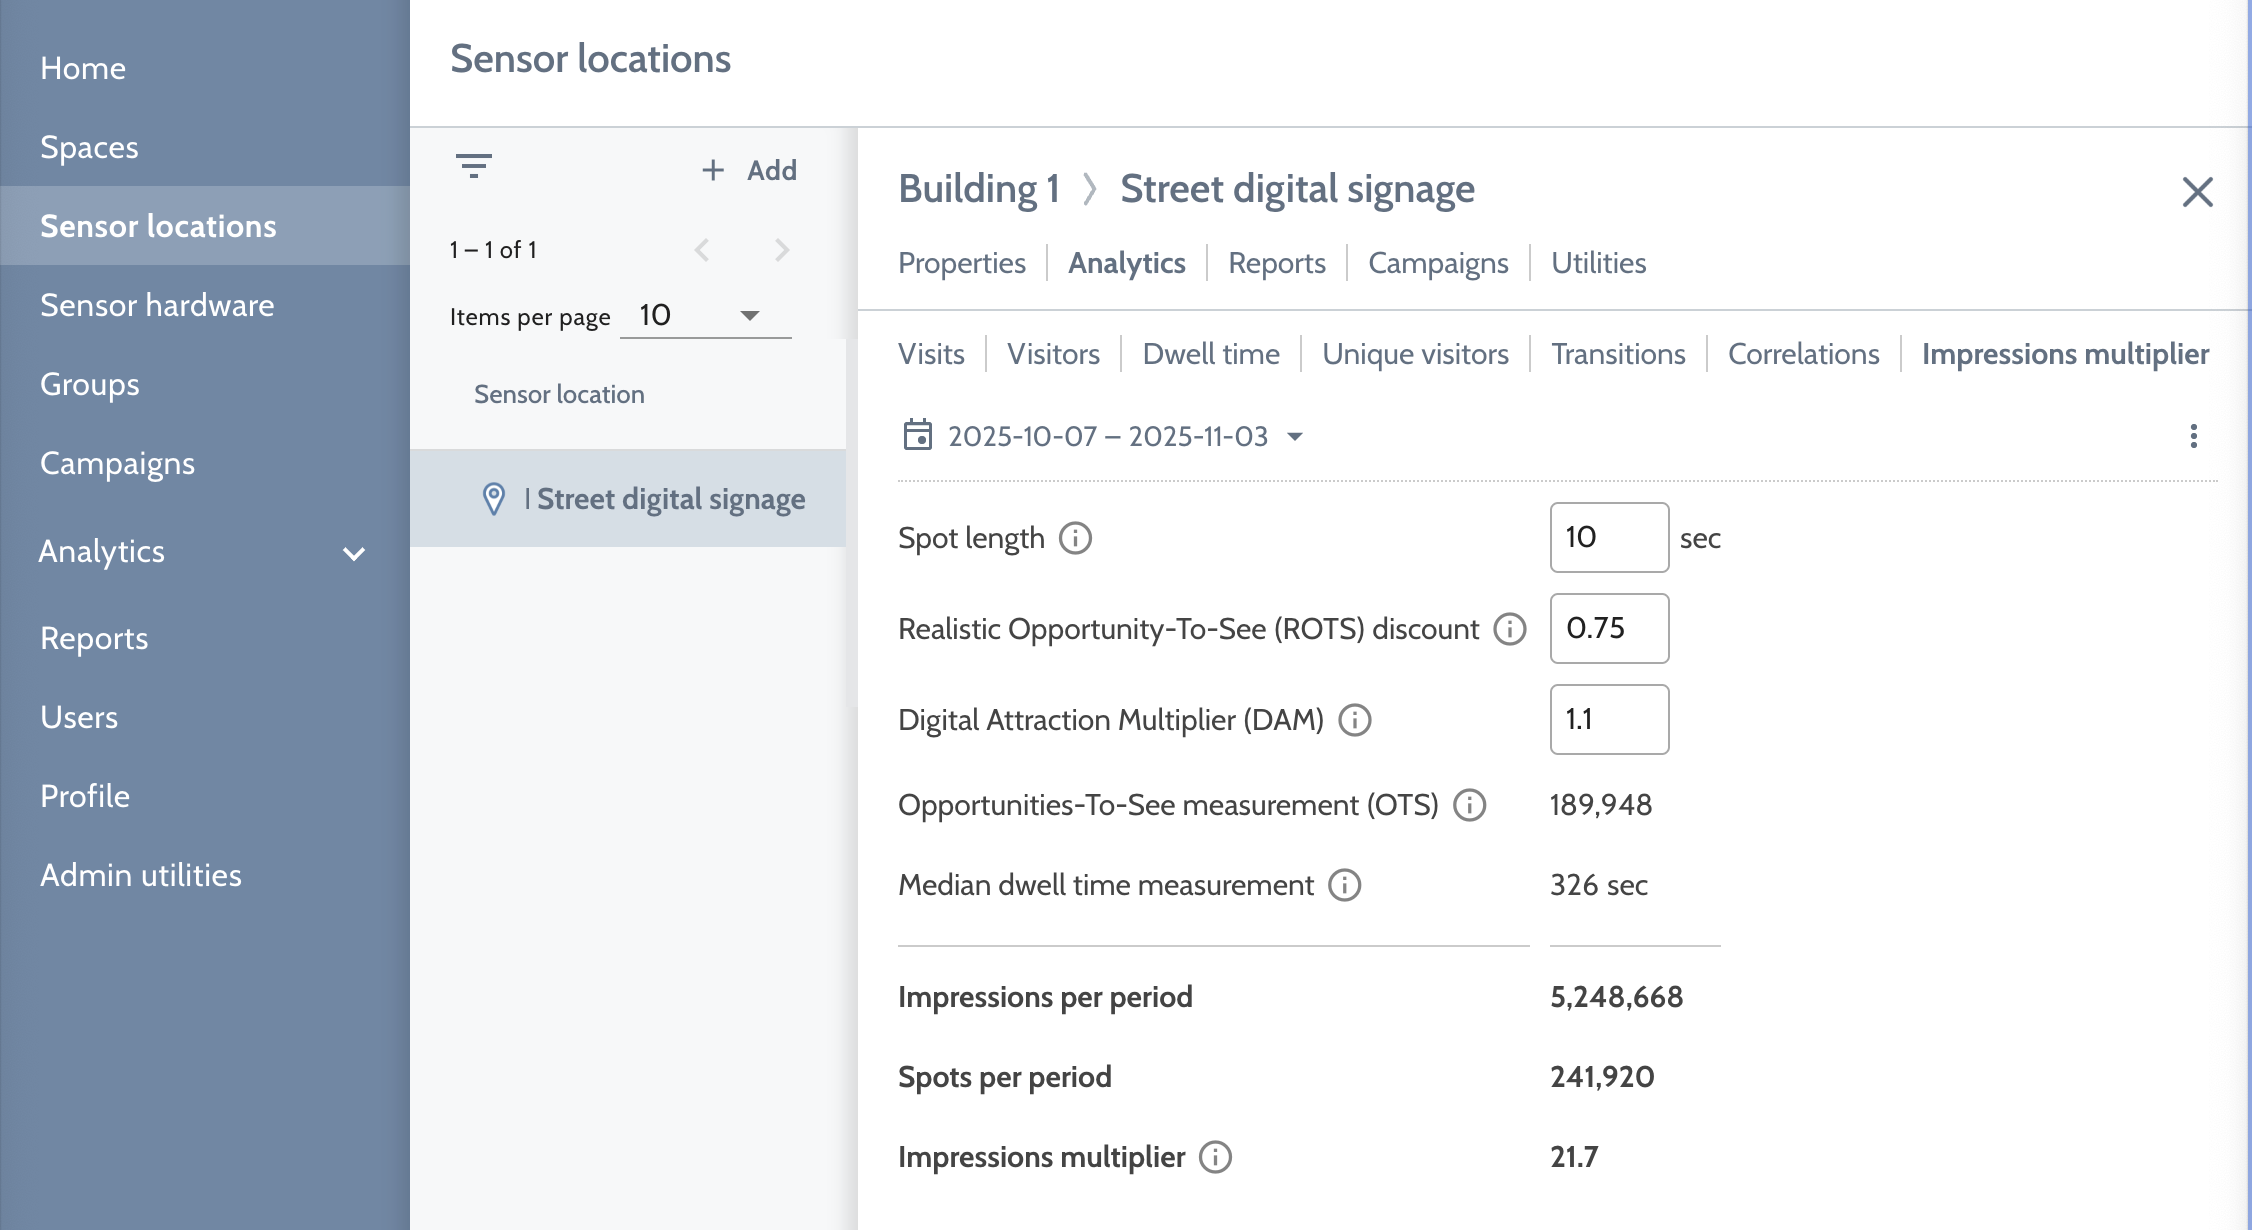Viewport: 2252px width, 1230px height.
Task: Select the Correlations analytics tab
Action: pyautogui.click(x=1803, y=354)
